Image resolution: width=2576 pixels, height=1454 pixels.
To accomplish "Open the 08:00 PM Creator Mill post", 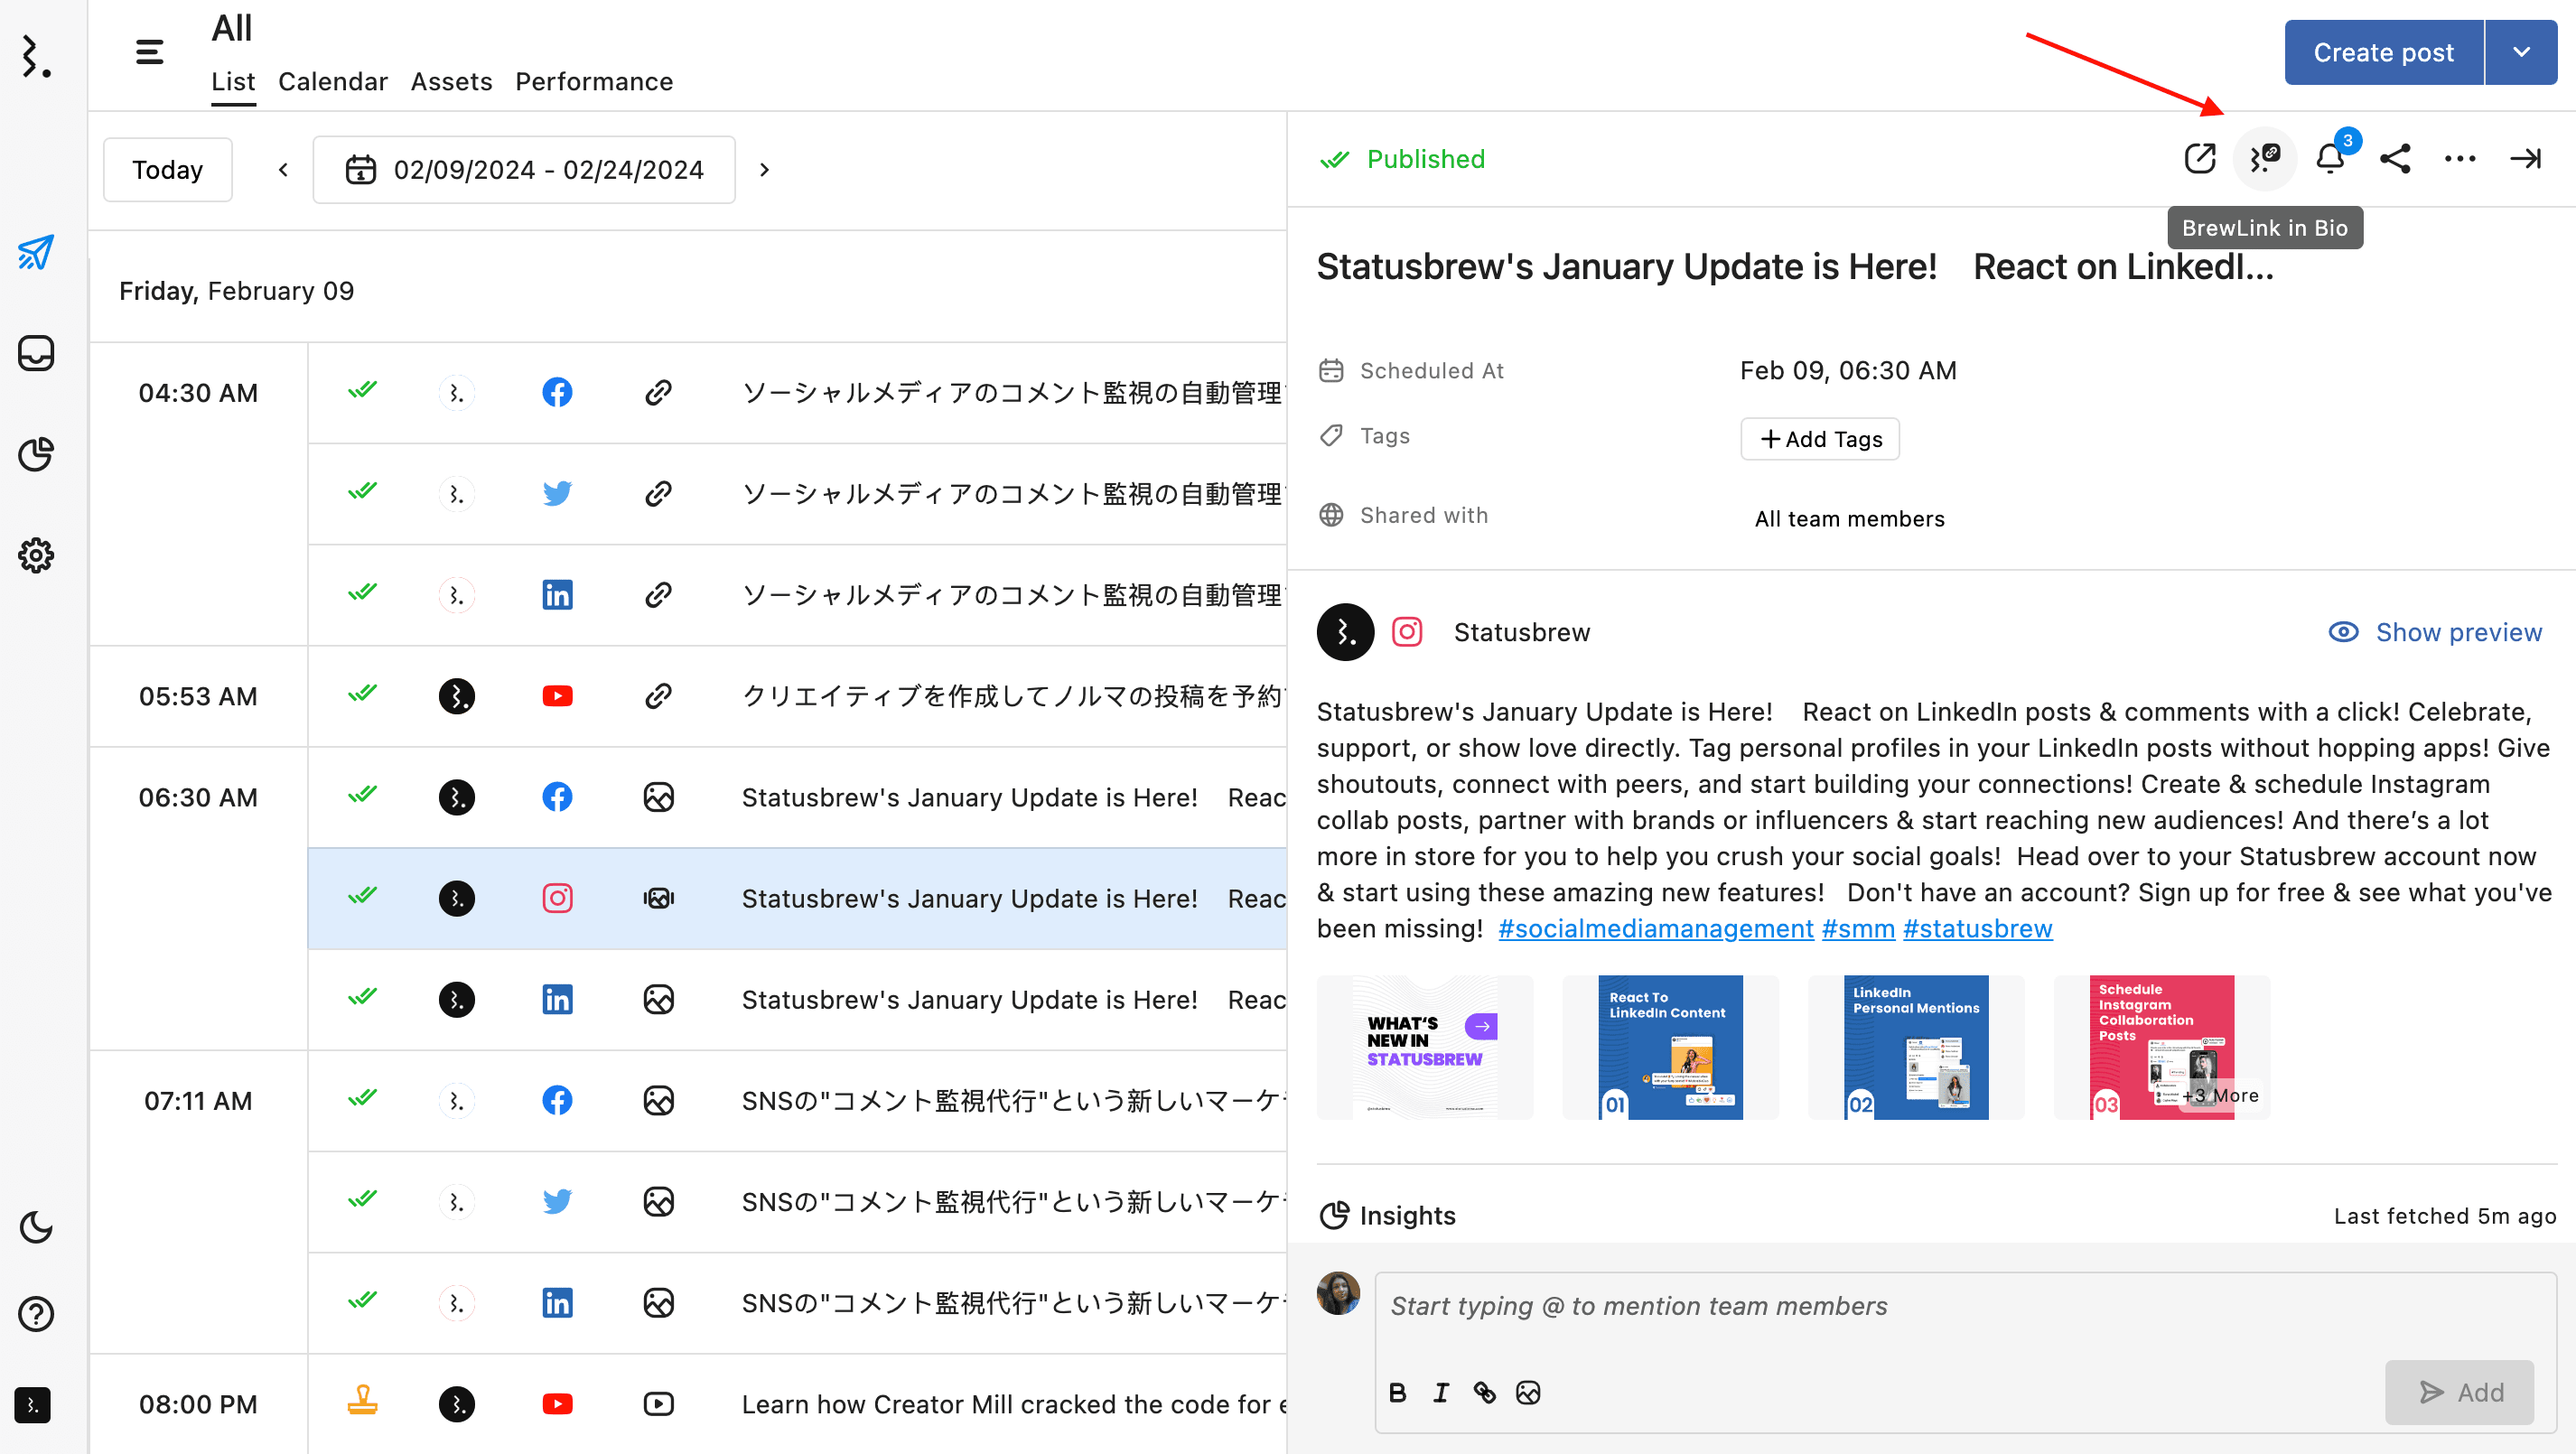I will click(x=797, y=1404).
